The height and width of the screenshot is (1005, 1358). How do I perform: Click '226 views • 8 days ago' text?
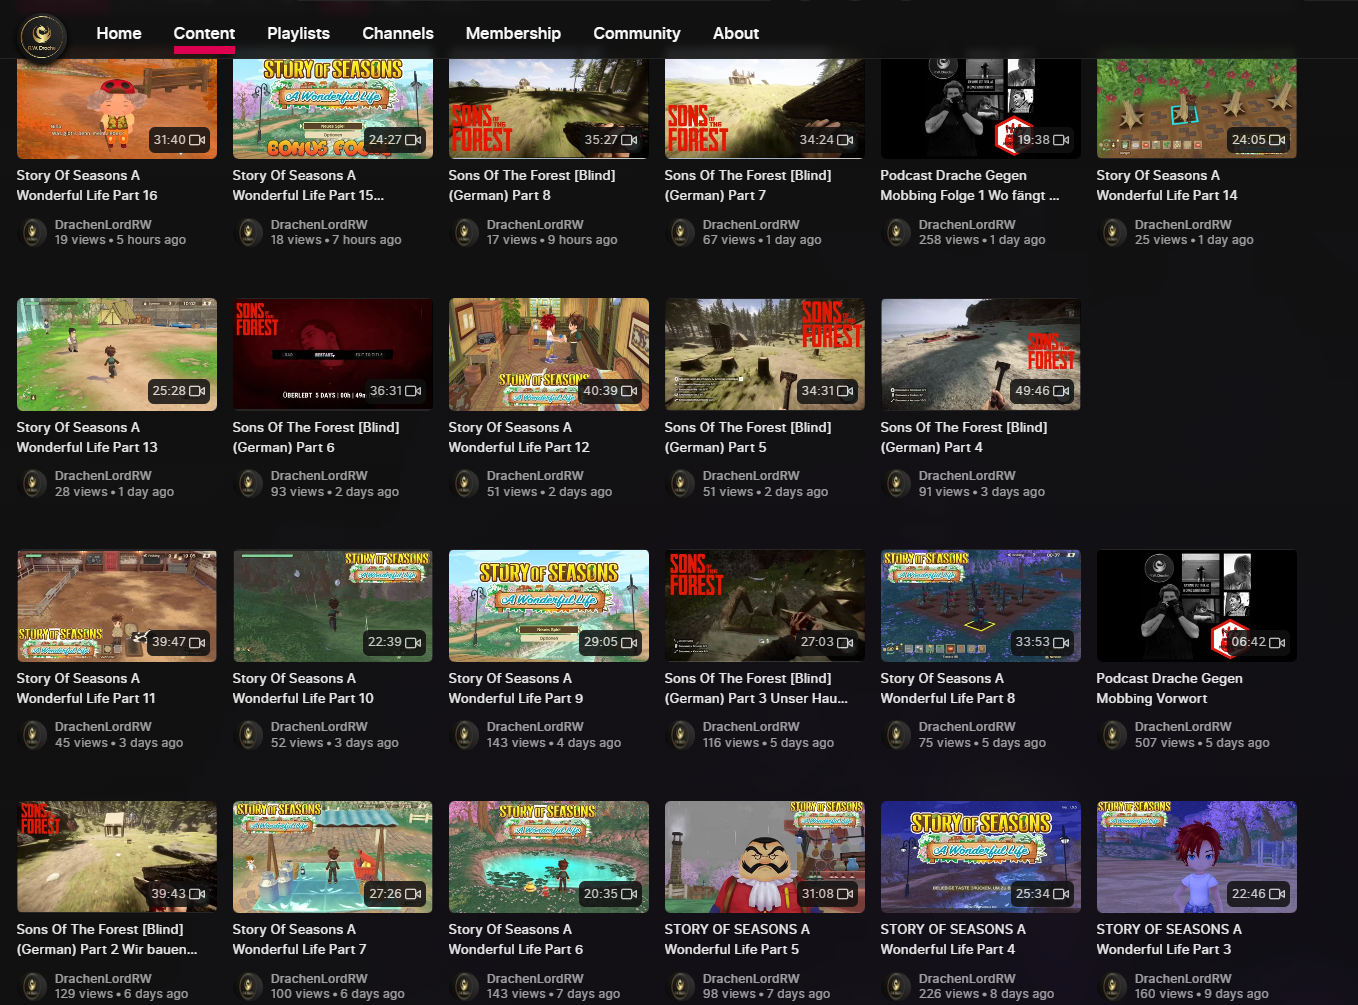point(986,994)
